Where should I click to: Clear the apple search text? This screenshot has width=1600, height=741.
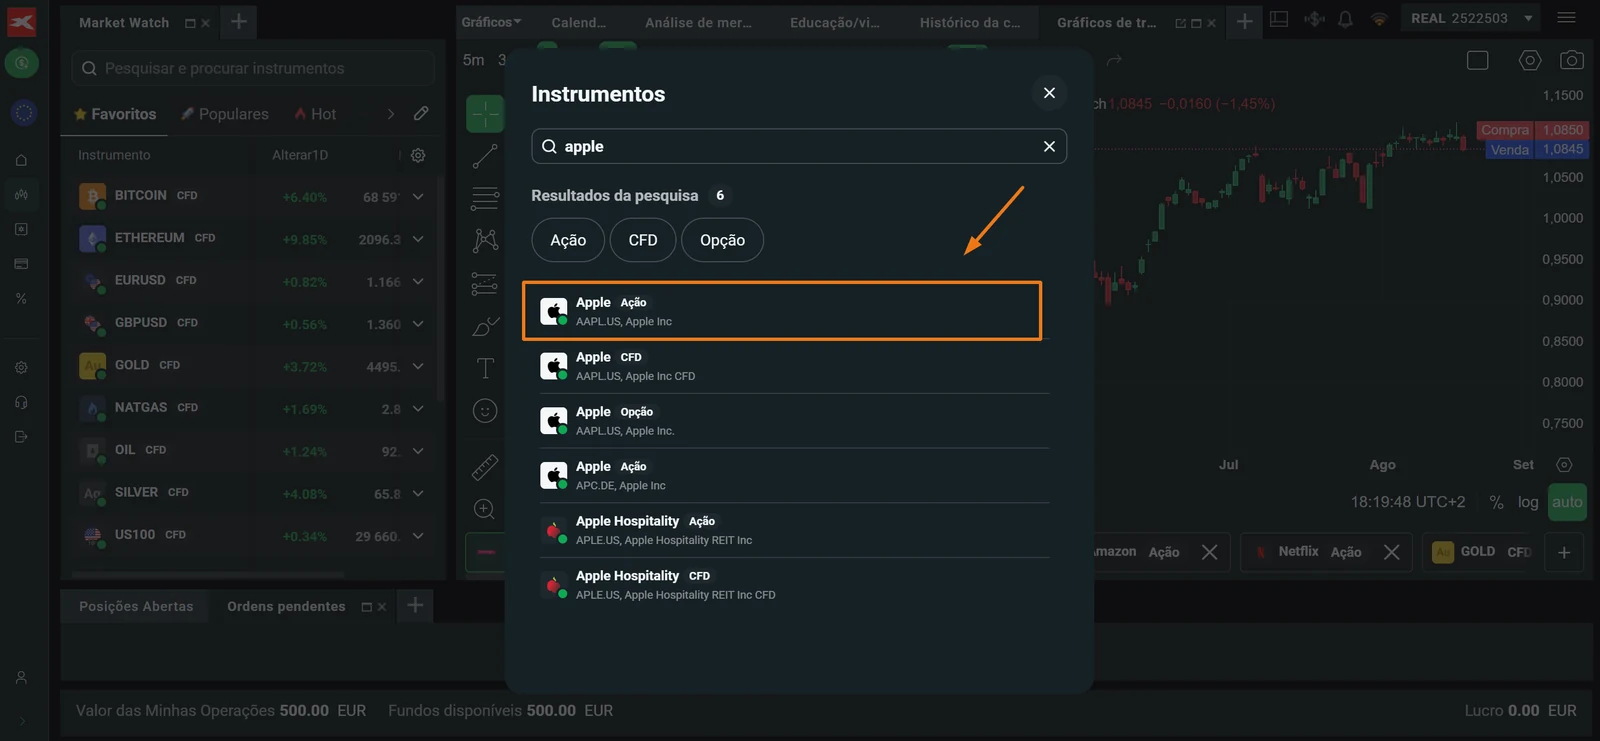(x=1049, y=146)
